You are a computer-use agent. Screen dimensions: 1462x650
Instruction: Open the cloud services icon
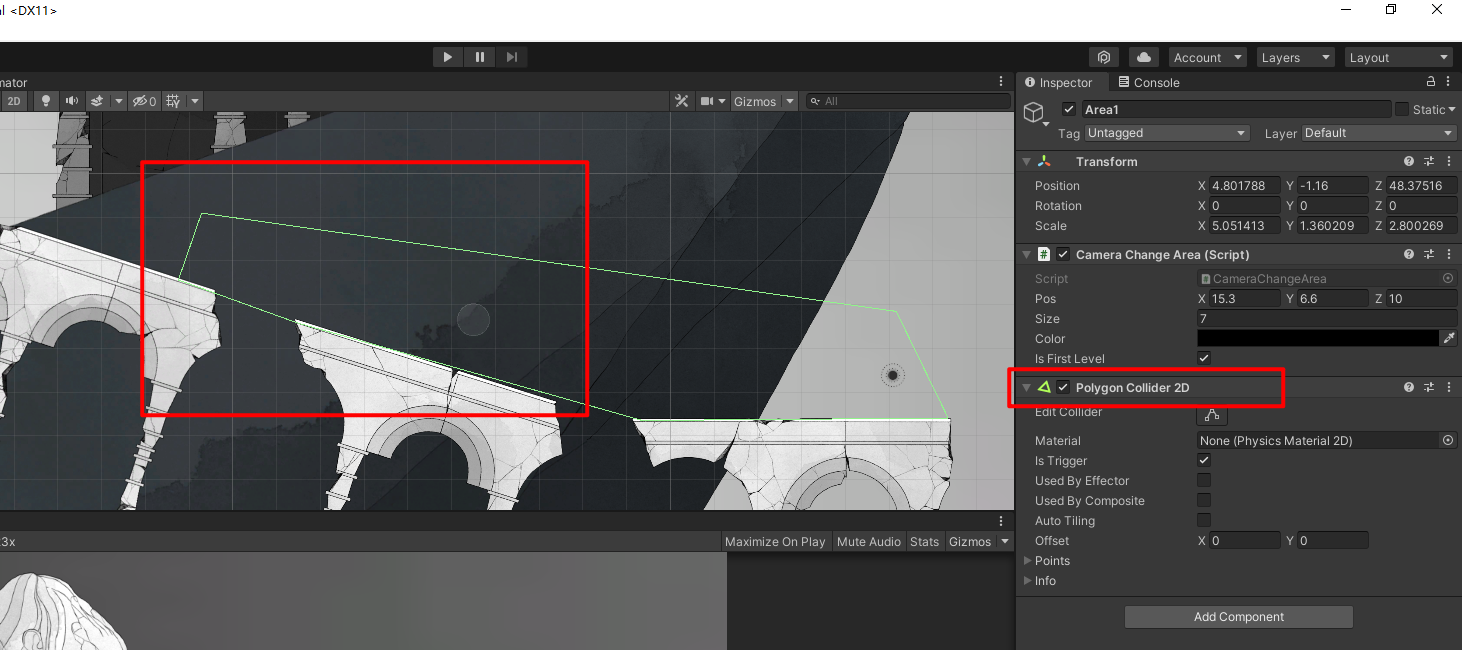[1144, 57]
